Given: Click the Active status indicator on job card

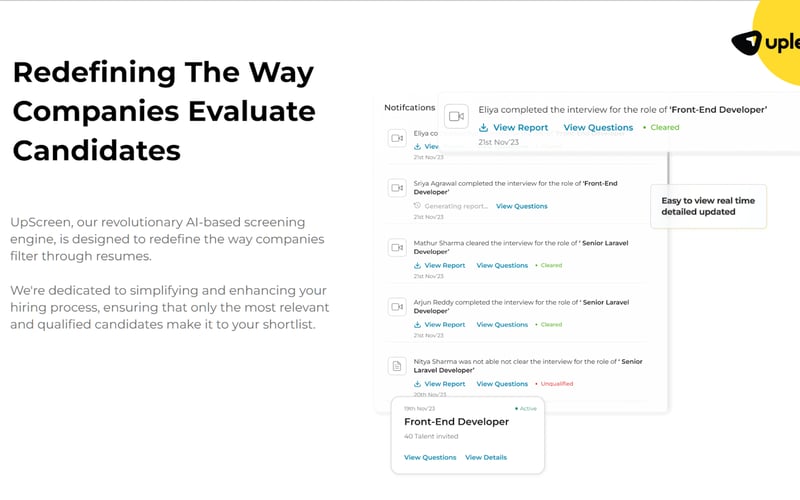Looking at the screenshot, I should [526, 409].
